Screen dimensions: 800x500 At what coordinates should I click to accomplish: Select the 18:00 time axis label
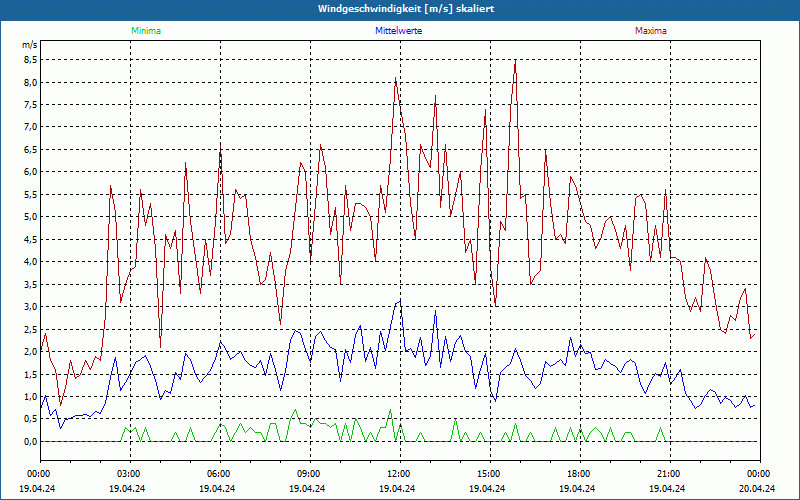click(578, 474)
